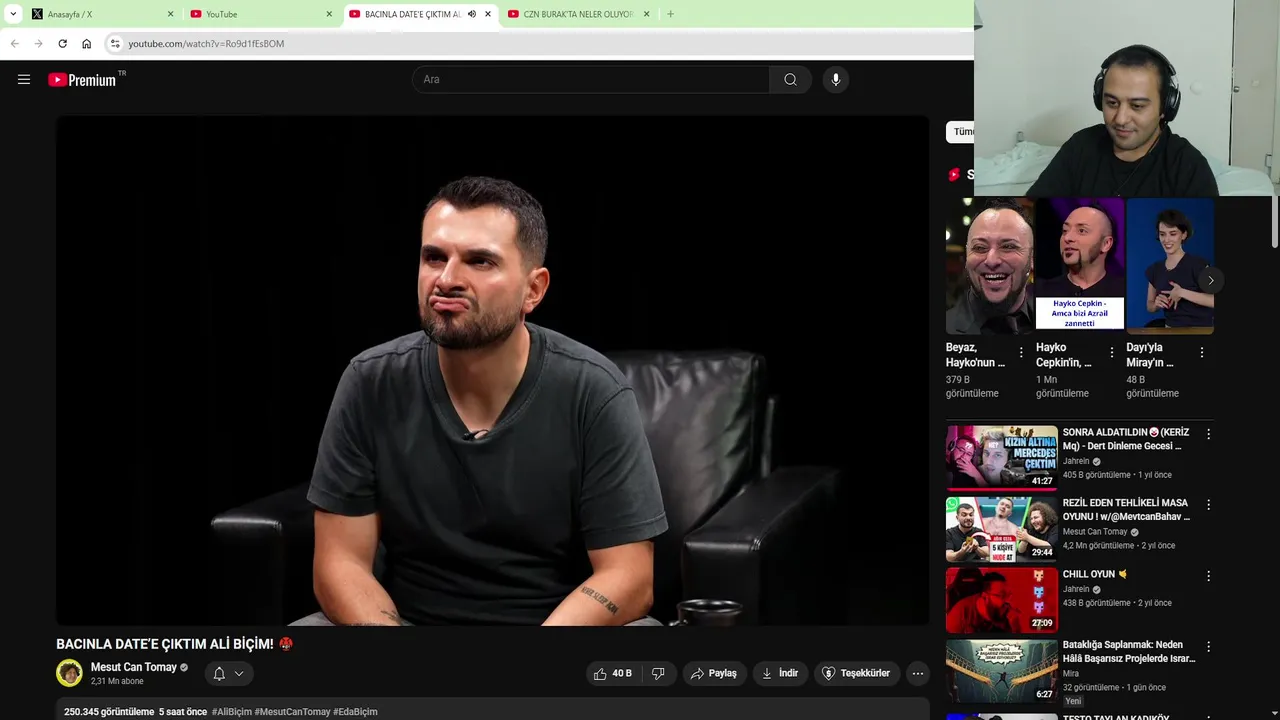Open options for Bataklığa Saplanmak video
The height and width of the screenshot is (720, 1280).
[1208, 647]
